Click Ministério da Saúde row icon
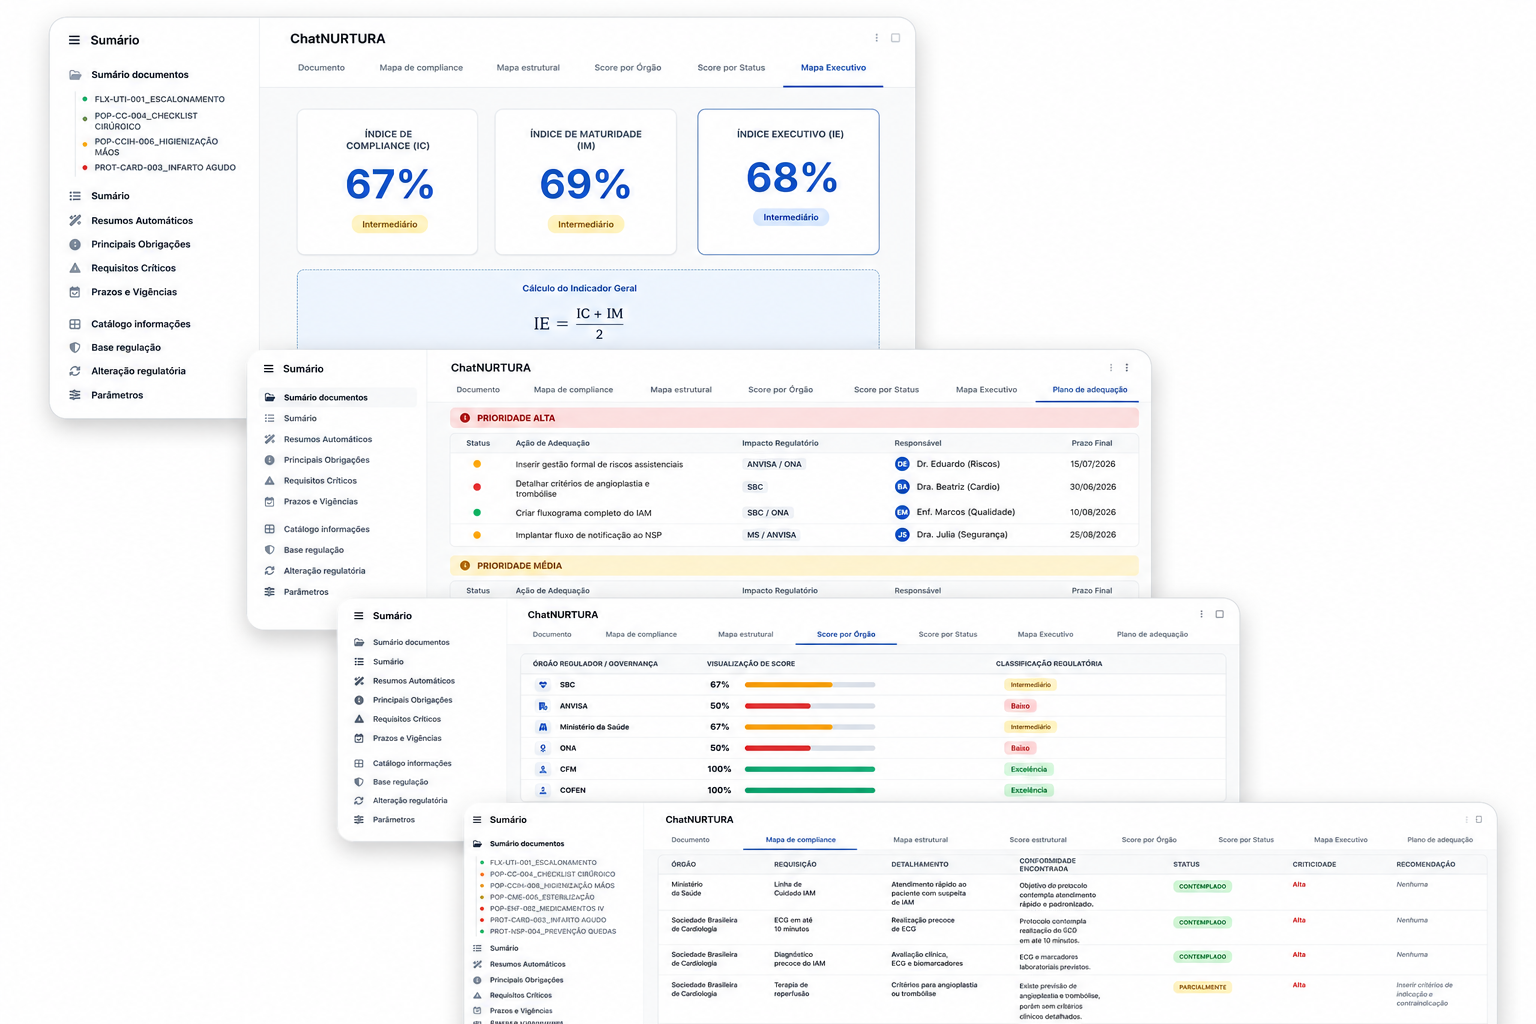Image resolution: width=1536 pixels, height=1024 pixels. click(543, 727)
